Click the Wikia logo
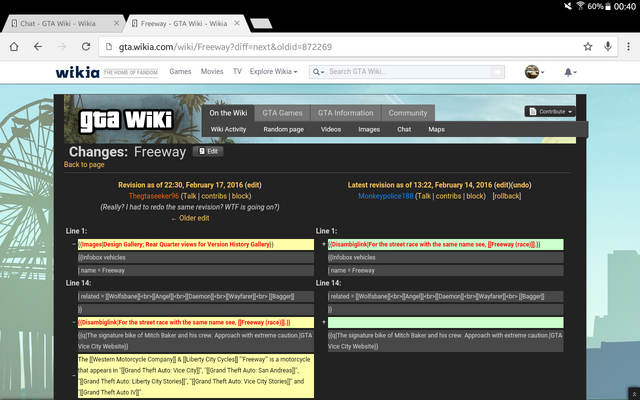 pos(77,72)
